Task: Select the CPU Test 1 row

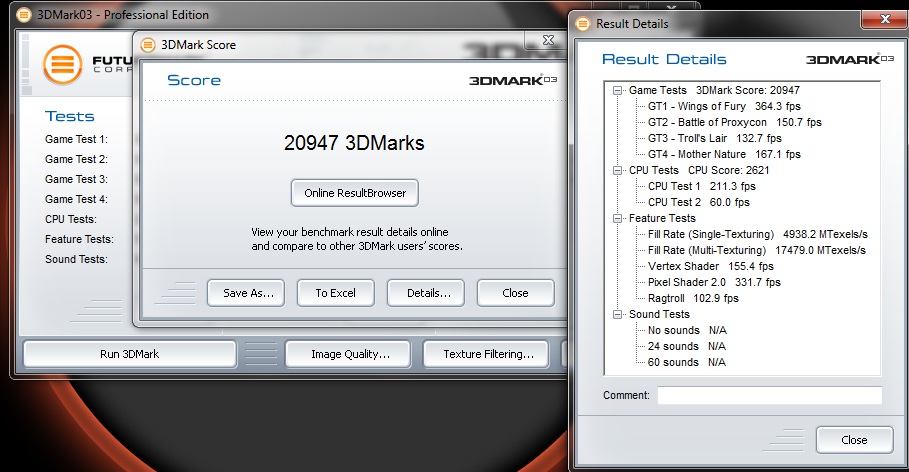Action: (701, 186)
